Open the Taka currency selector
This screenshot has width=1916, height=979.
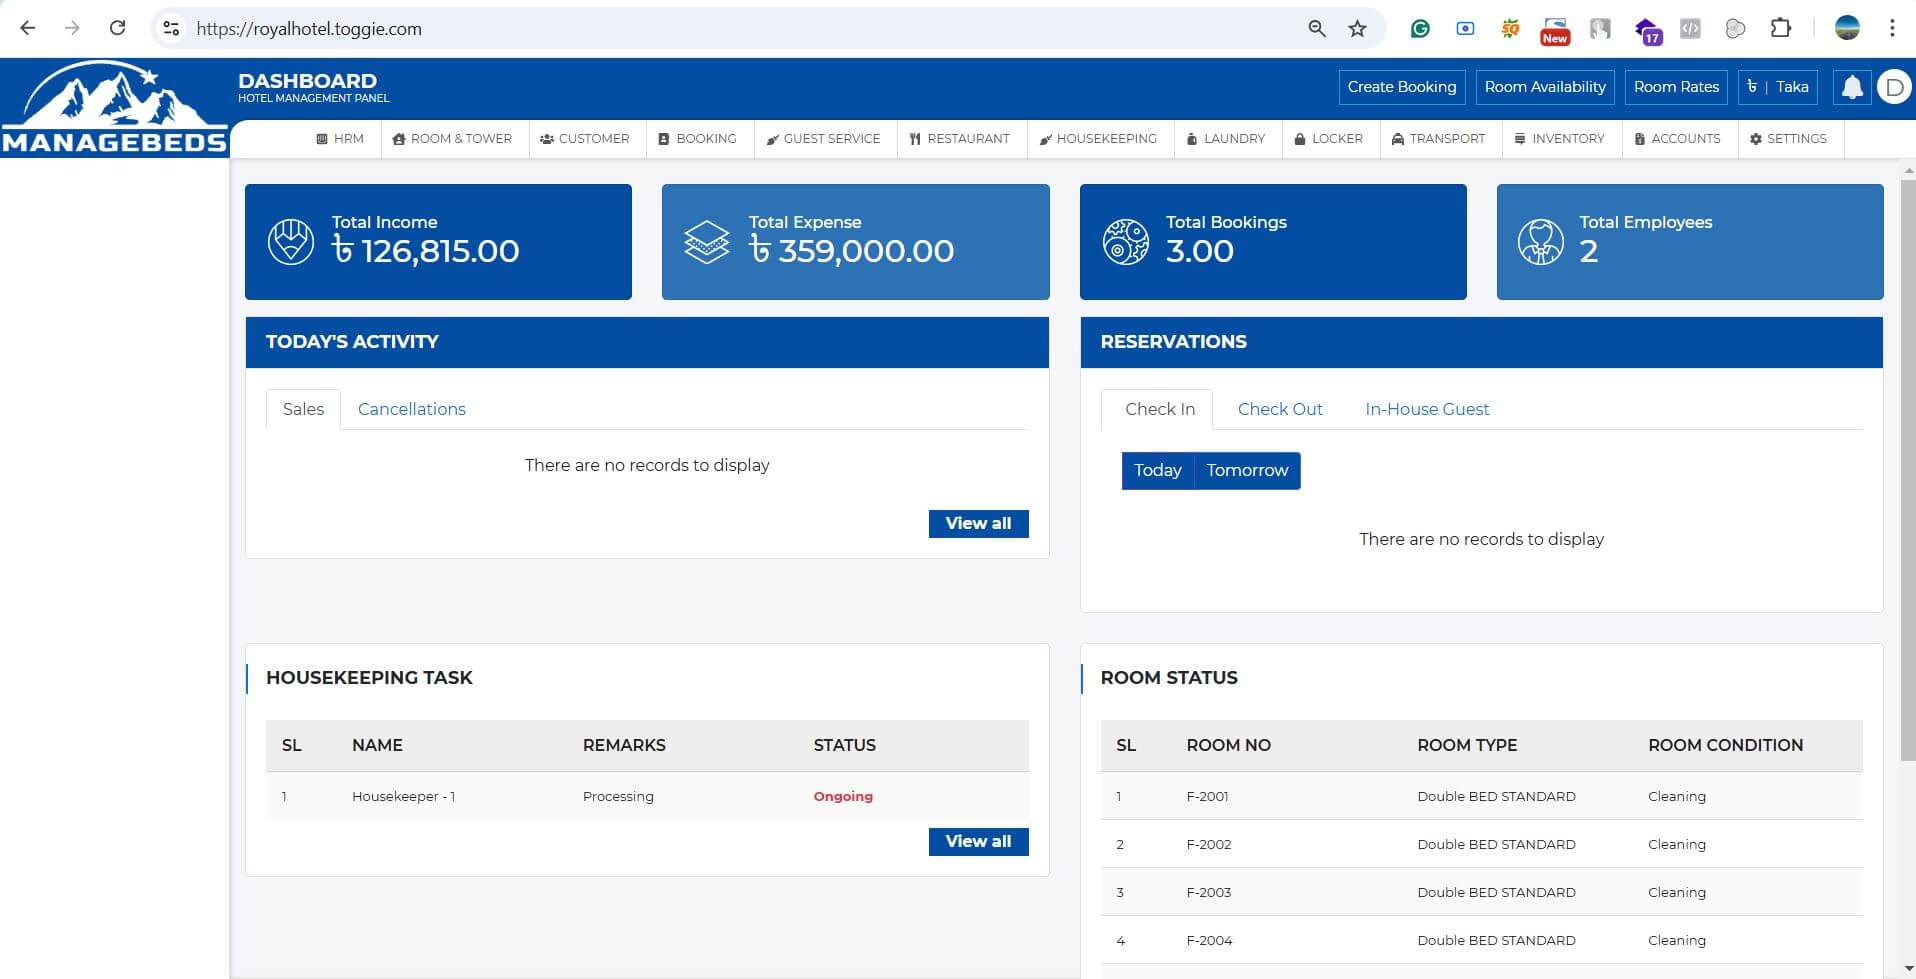[x=1777, y=87]
